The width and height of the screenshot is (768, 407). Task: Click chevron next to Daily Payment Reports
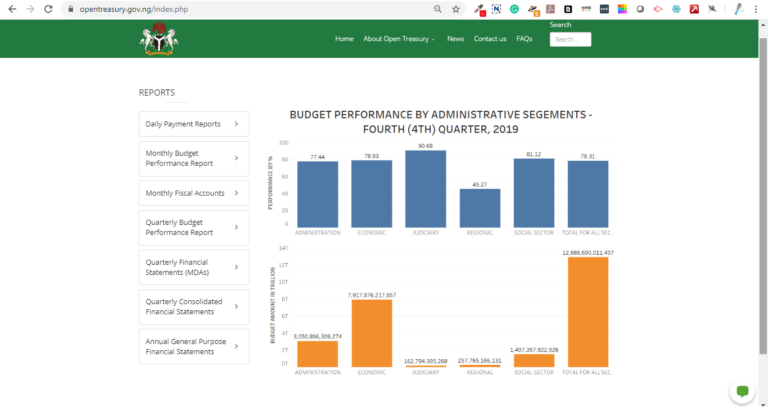(x=236, y=124)
